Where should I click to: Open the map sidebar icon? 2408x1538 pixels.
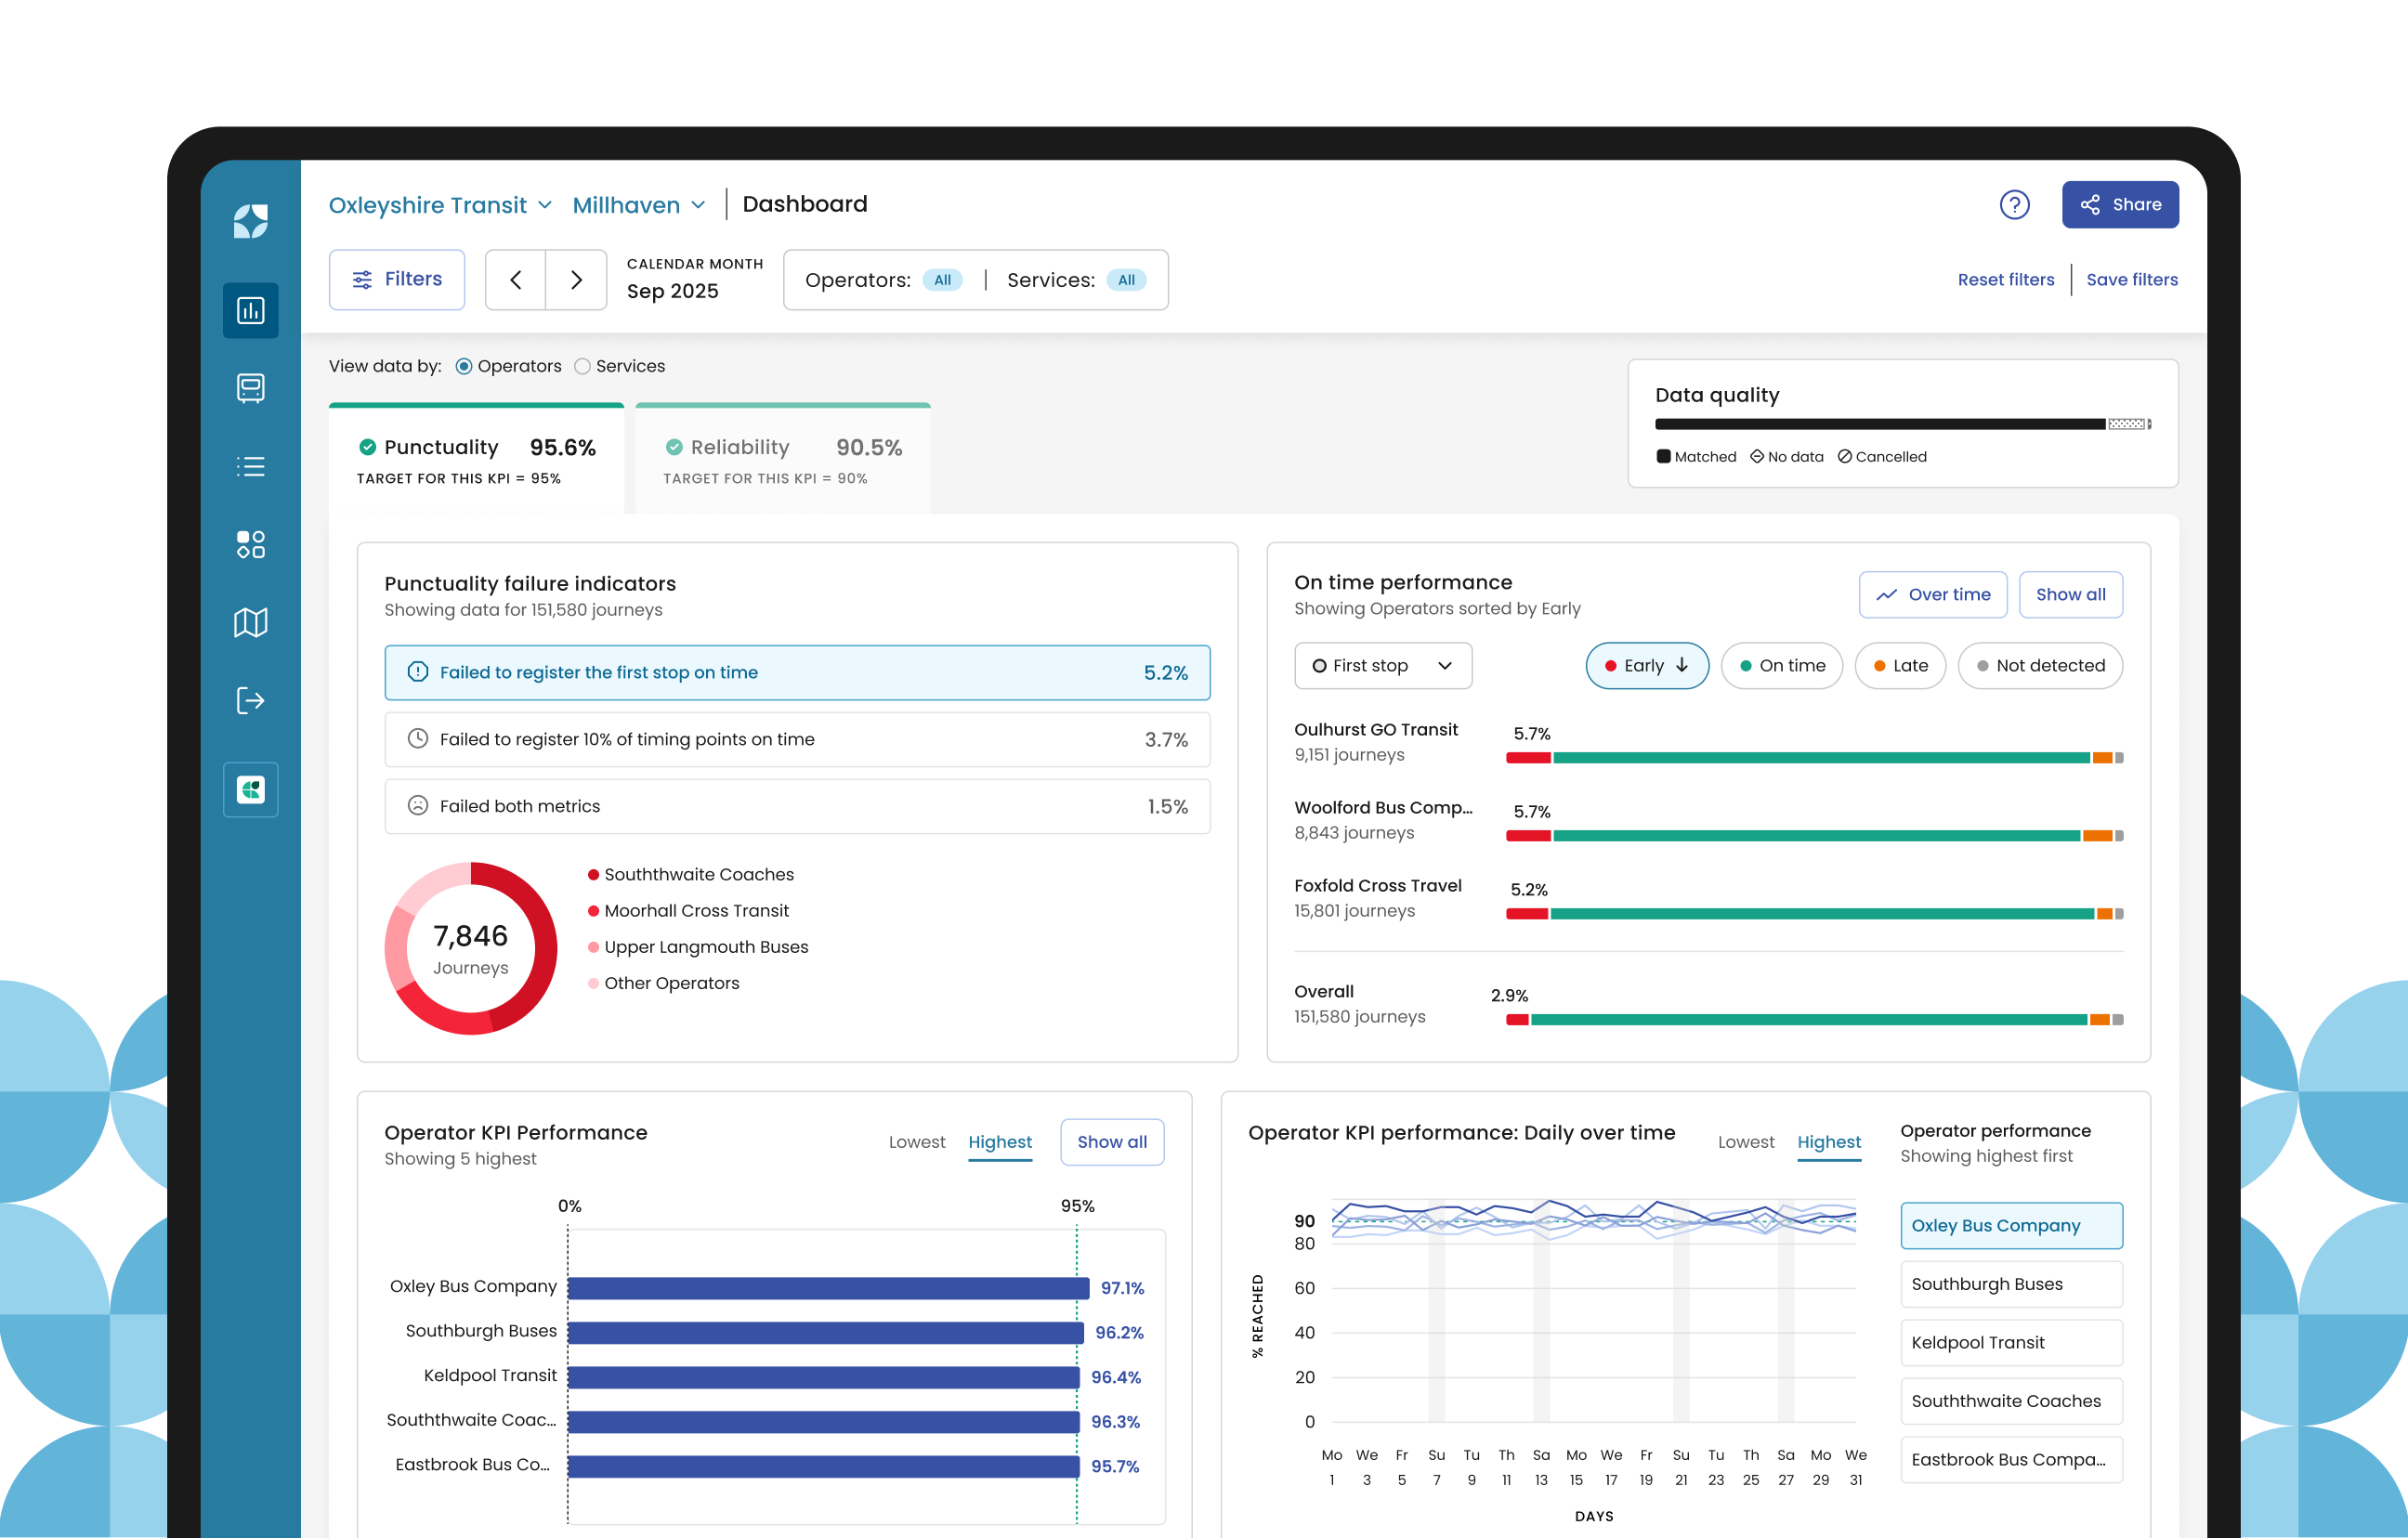250,622
